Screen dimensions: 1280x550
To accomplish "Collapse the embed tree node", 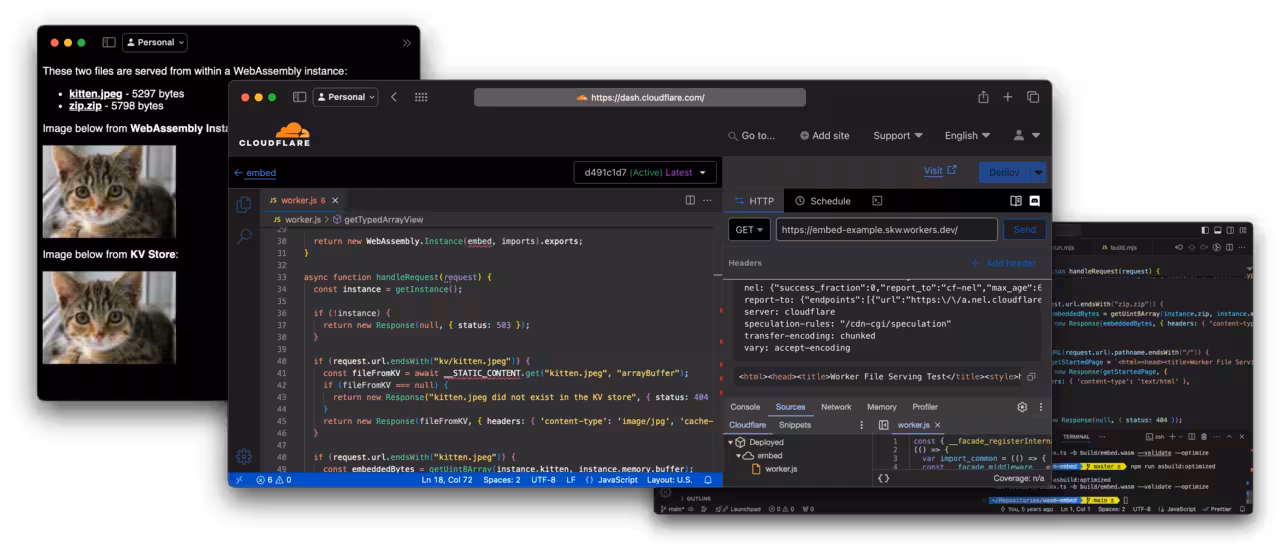I will tap(739, 455).
